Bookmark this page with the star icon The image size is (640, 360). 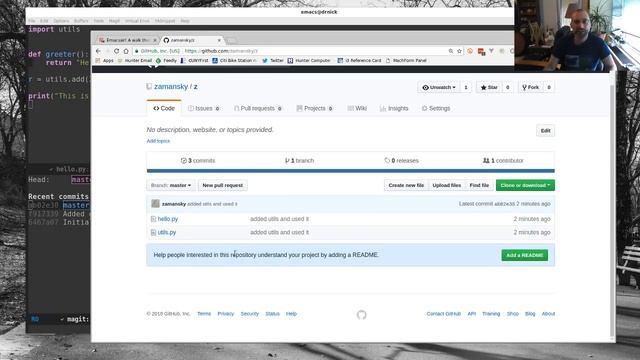(460, 51)
